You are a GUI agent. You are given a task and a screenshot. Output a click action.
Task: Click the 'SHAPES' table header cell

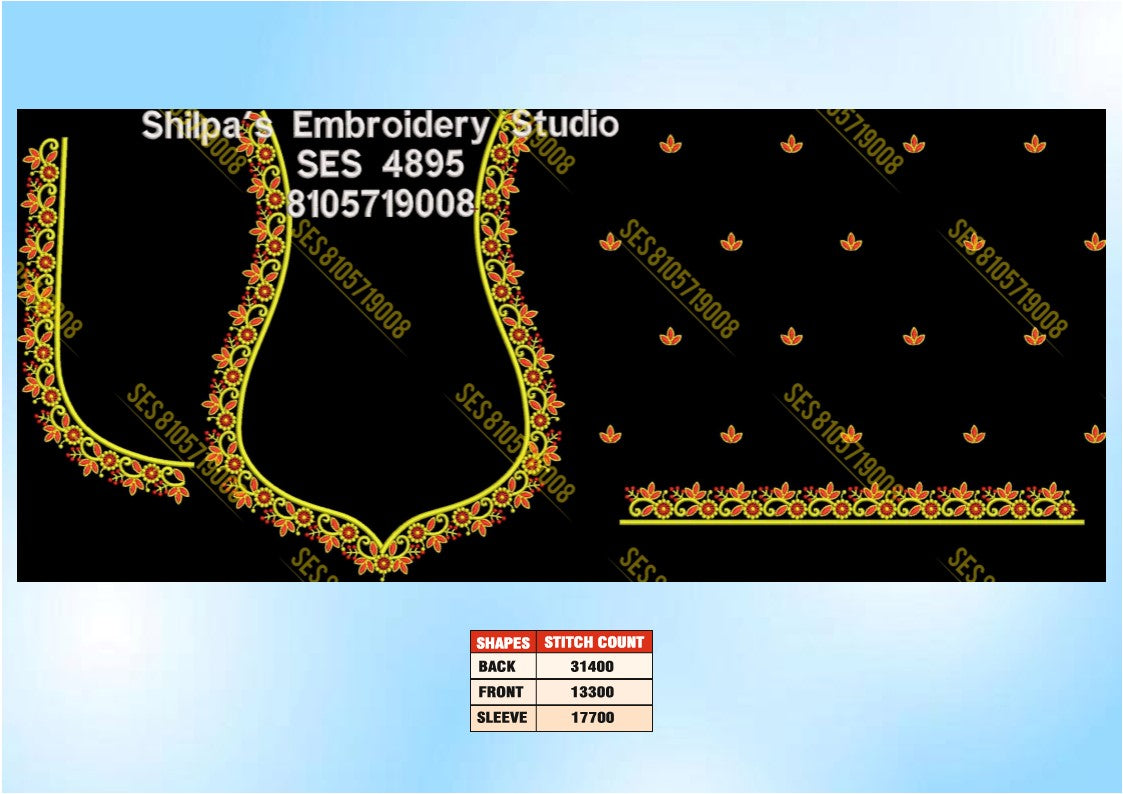(503, 642)
